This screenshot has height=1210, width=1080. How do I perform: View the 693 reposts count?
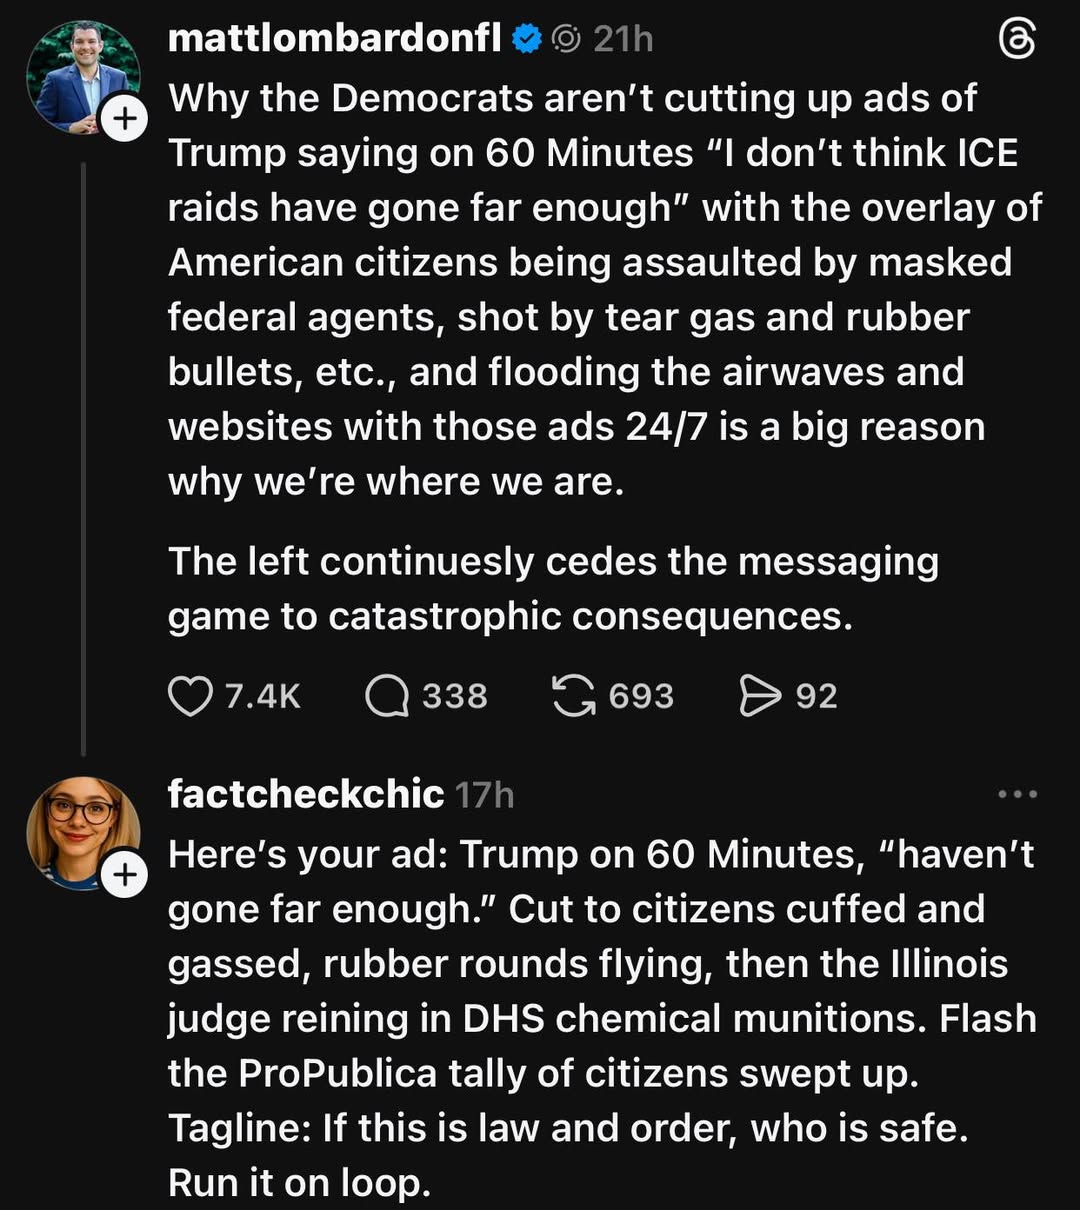click(638, 696)
